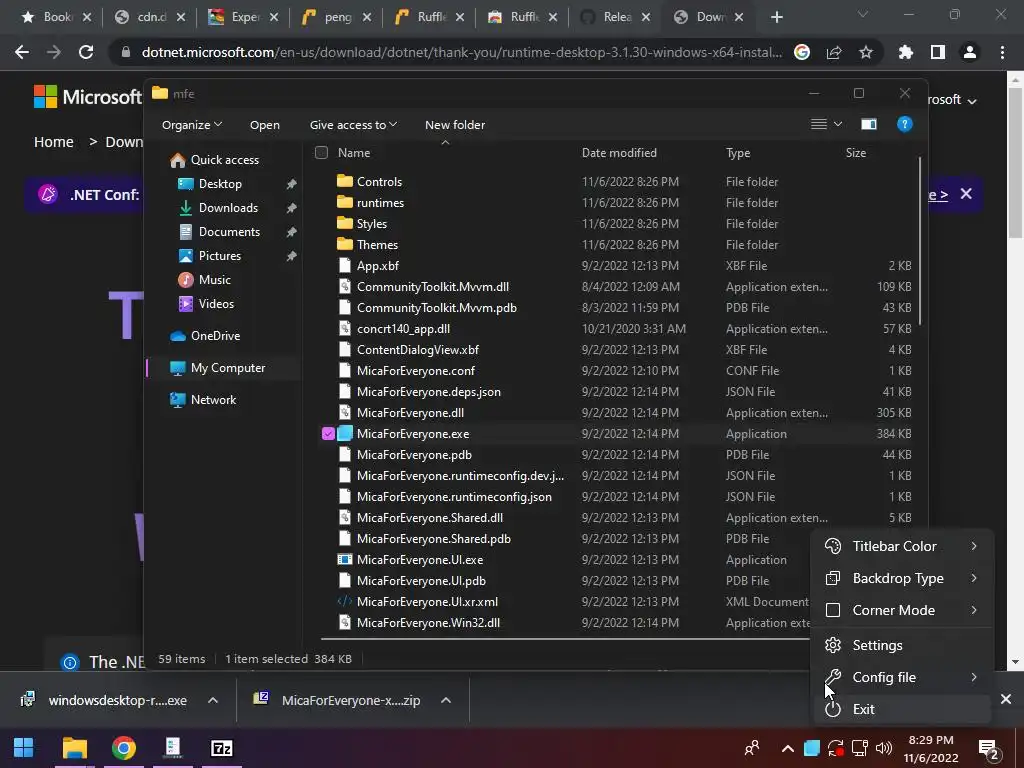Expand the Config file chevron arrow
The height and width of the screenshot is (768, 1024).
(x=974, y=677)
